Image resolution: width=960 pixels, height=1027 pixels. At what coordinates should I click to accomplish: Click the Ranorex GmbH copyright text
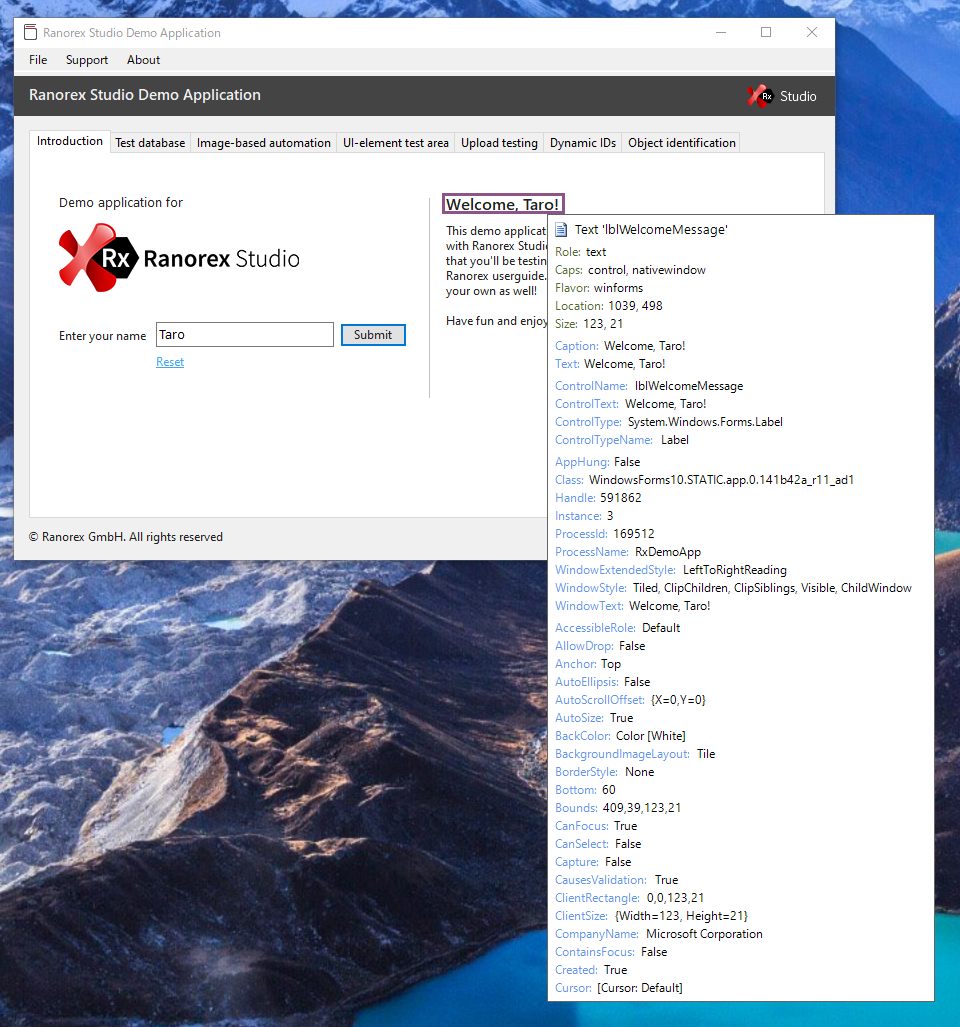(126, 537)
